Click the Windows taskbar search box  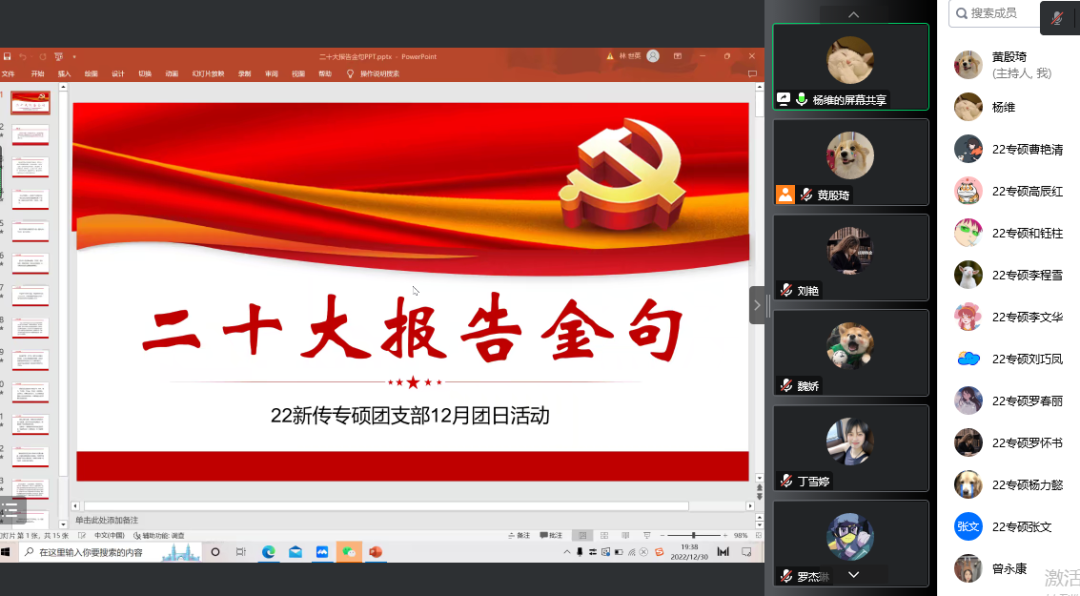coord(110,552)
